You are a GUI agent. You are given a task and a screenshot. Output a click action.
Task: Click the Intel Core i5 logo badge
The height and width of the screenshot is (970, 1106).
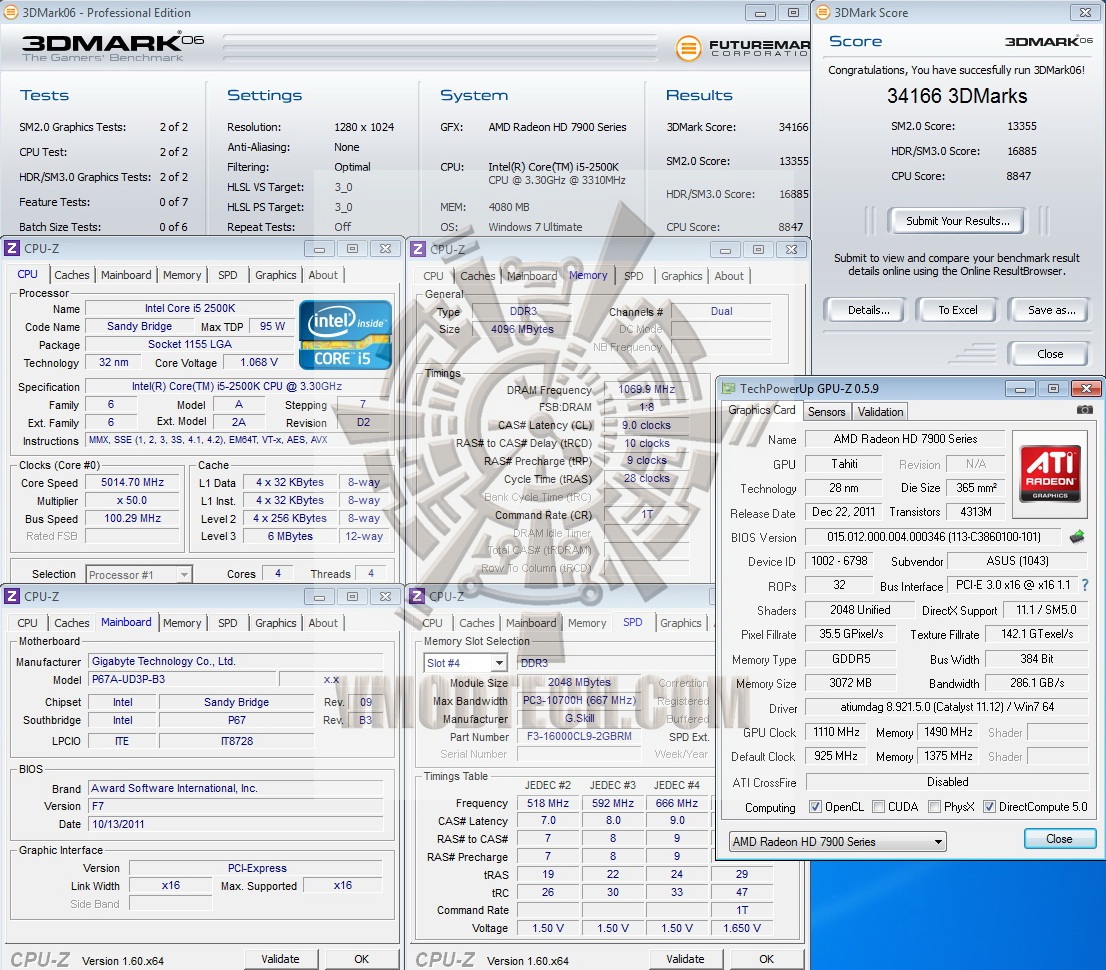(343, 334)
